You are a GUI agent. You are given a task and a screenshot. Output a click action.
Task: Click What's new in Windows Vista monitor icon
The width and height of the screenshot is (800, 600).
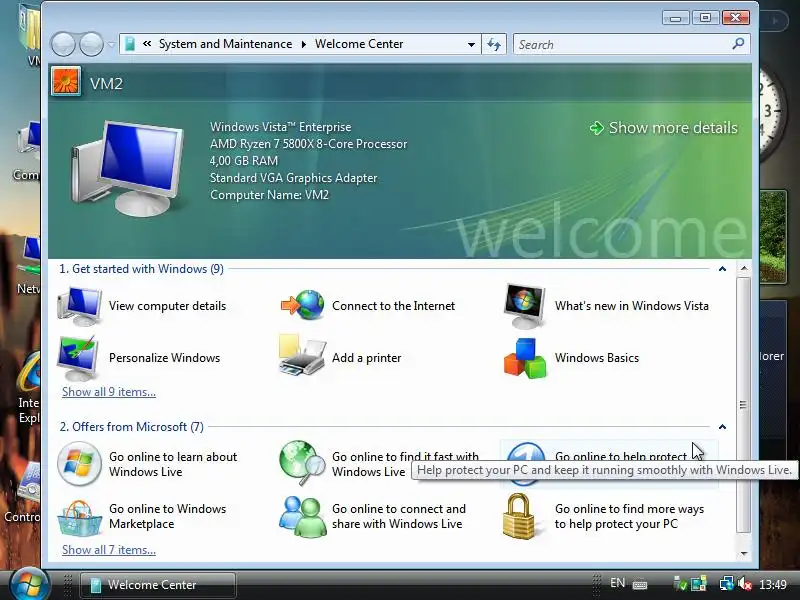[524, 306]
